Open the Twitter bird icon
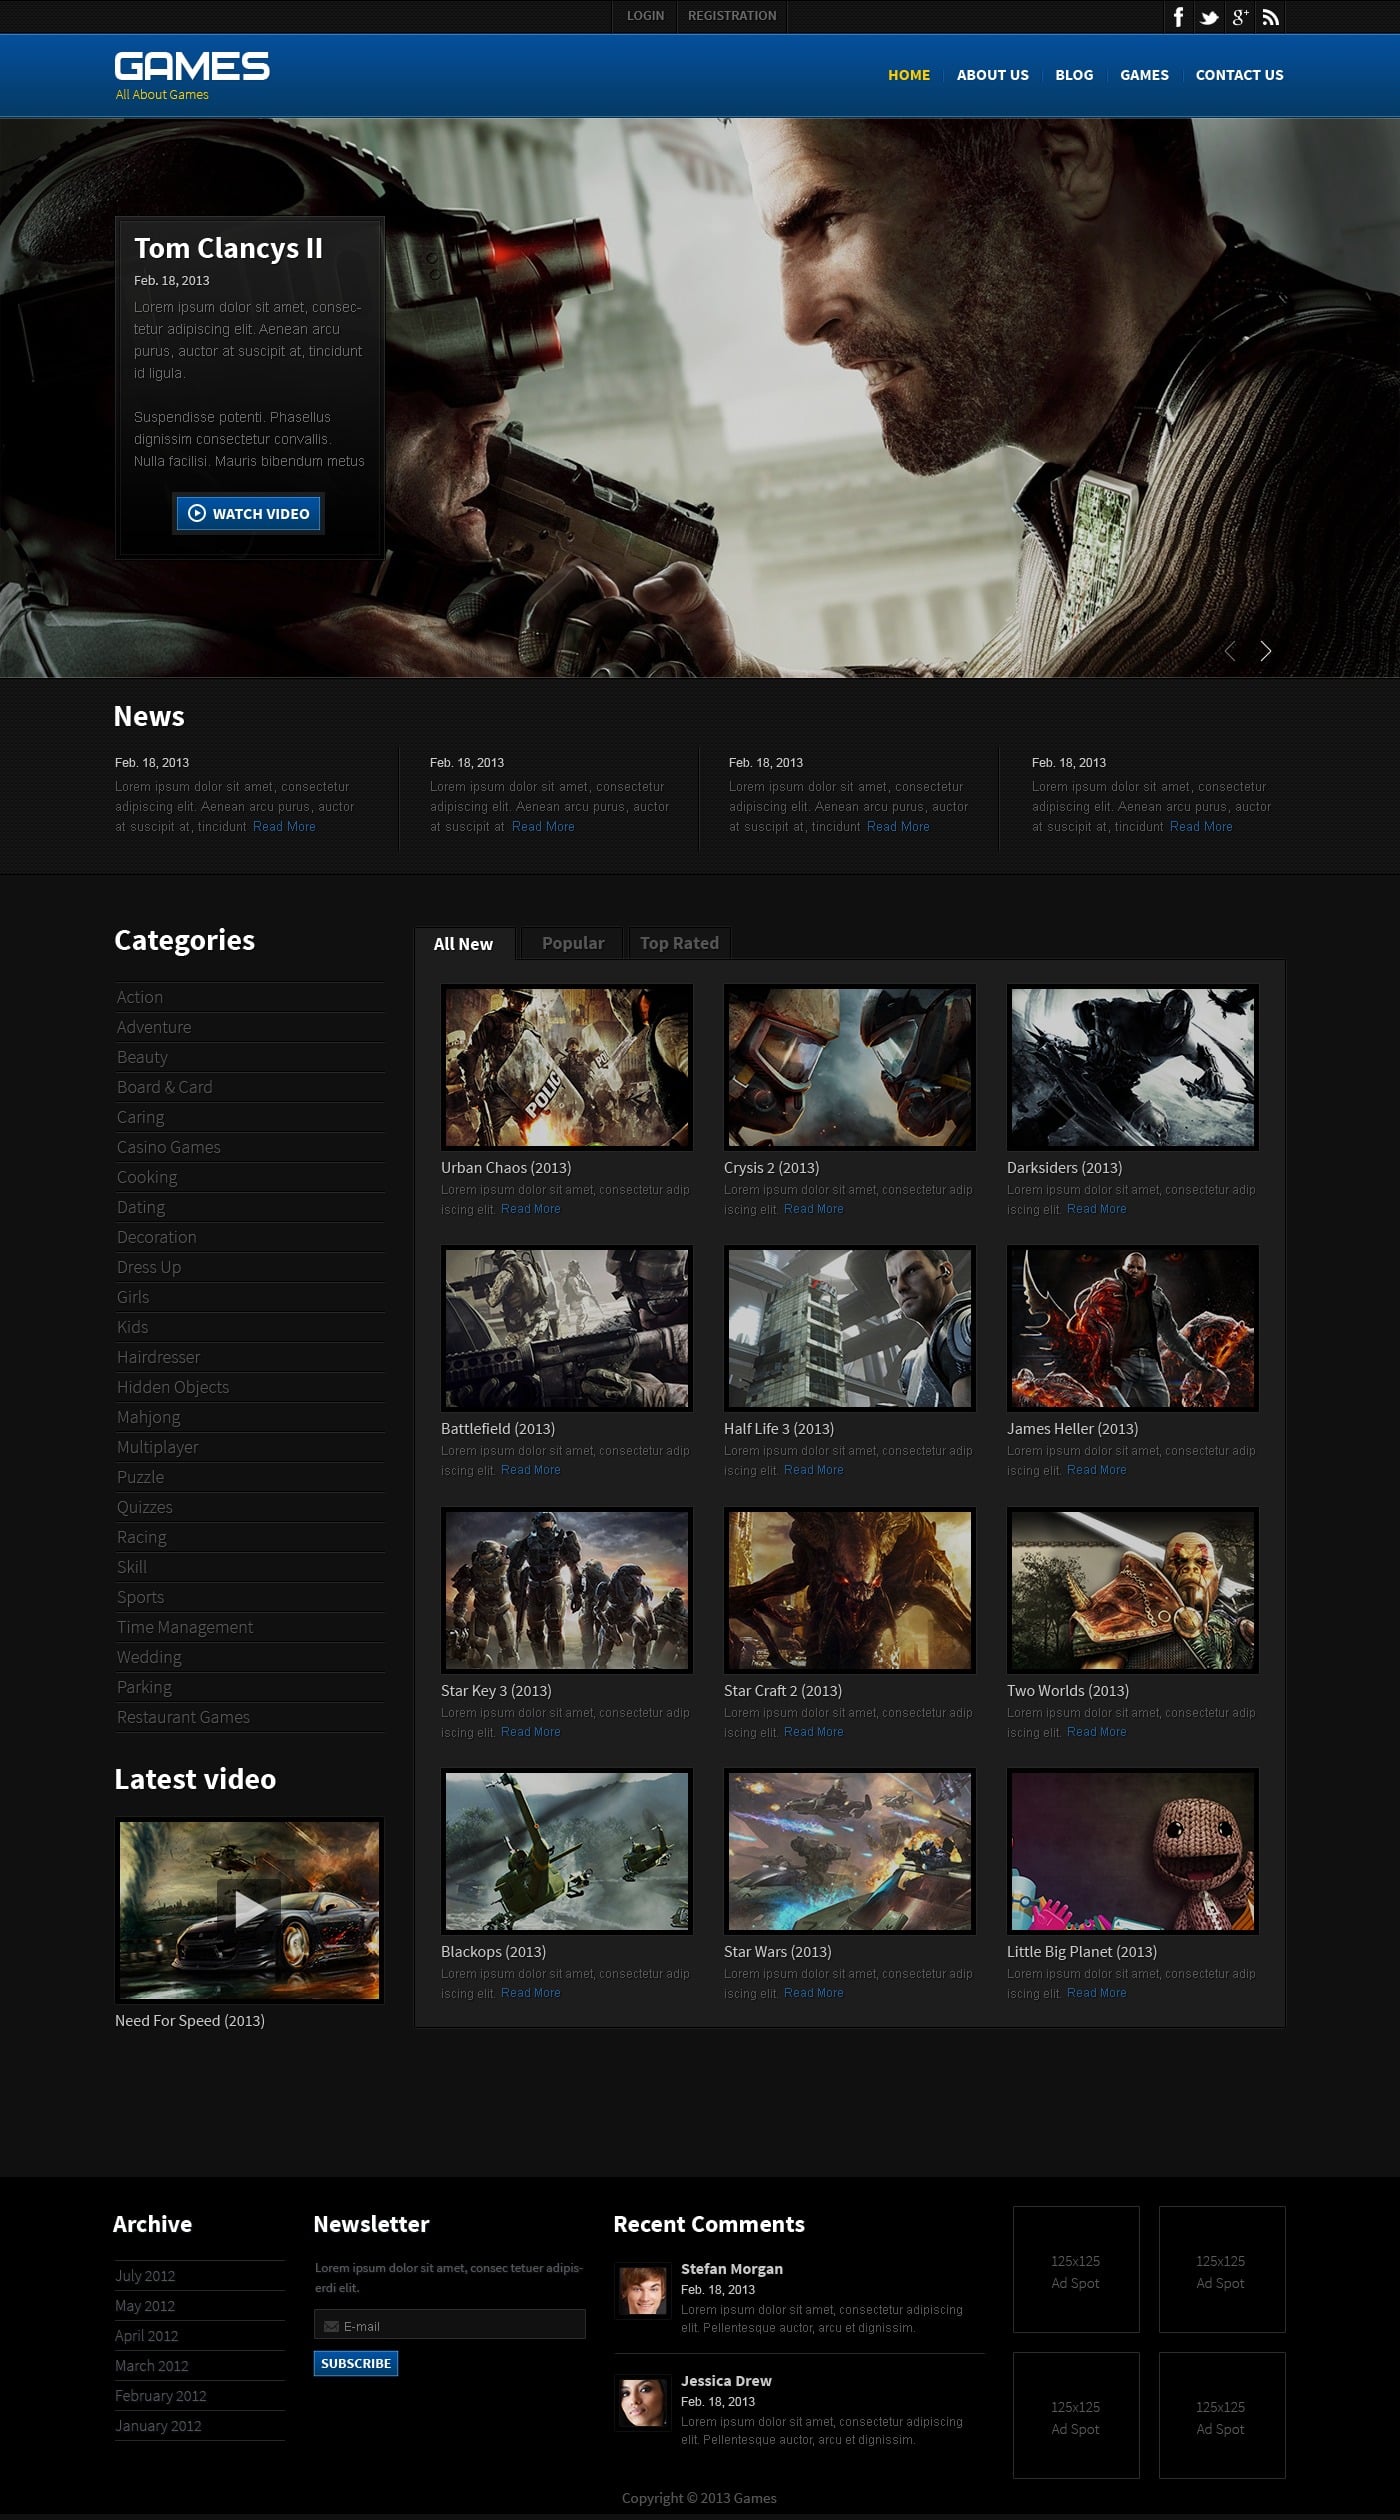Viewport: 1400px width, 2520px height. (x=1209, y=17)
